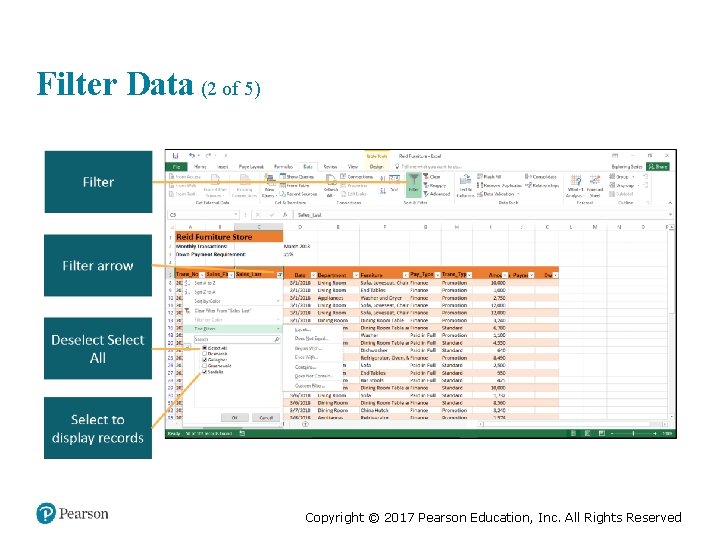Screen dimensions: 720x540
Task: Click the Filter funnel button in ribbon
Action: pos(413,183)
